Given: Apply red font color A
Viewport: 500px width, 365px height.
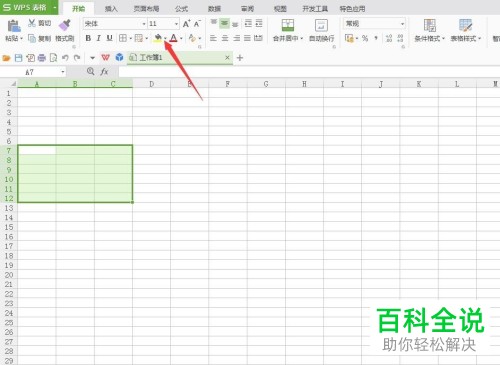Looking at the screenshot, I should pyautogui.click(x=173, y=38).
